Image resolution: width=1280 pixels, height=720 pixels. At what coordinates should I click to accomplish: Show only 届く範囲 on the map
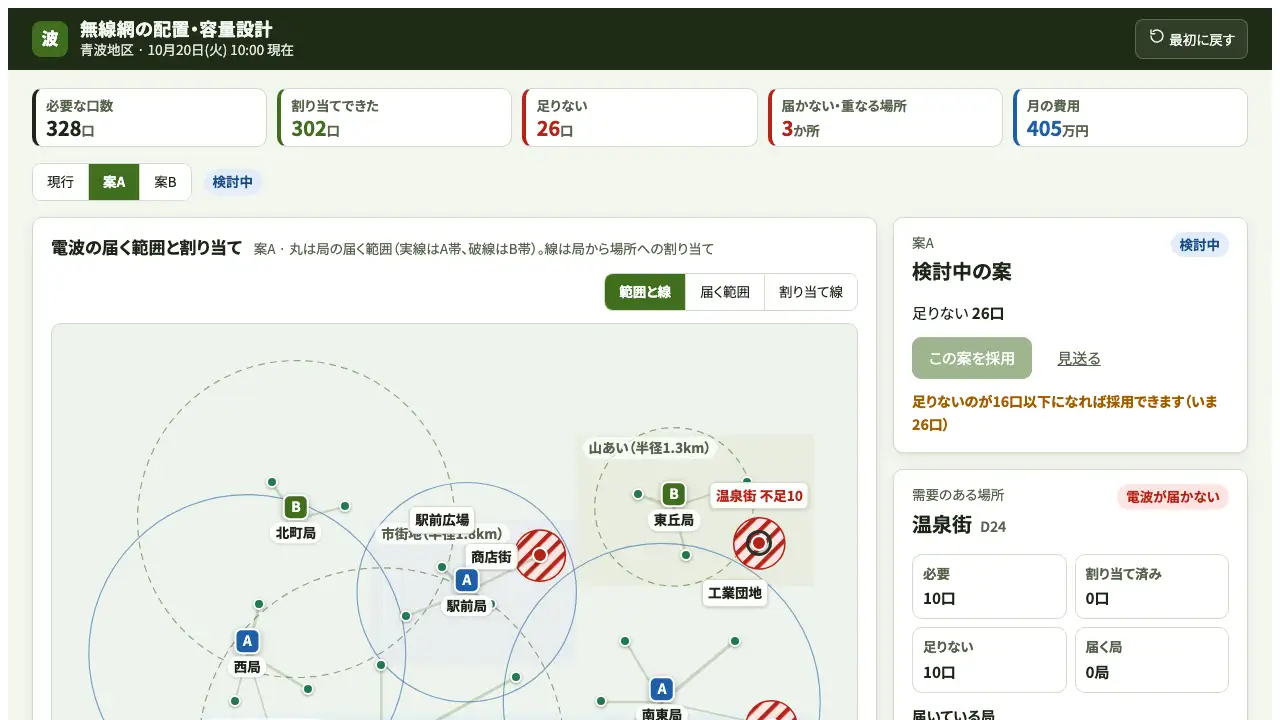[x=725, y=292]
